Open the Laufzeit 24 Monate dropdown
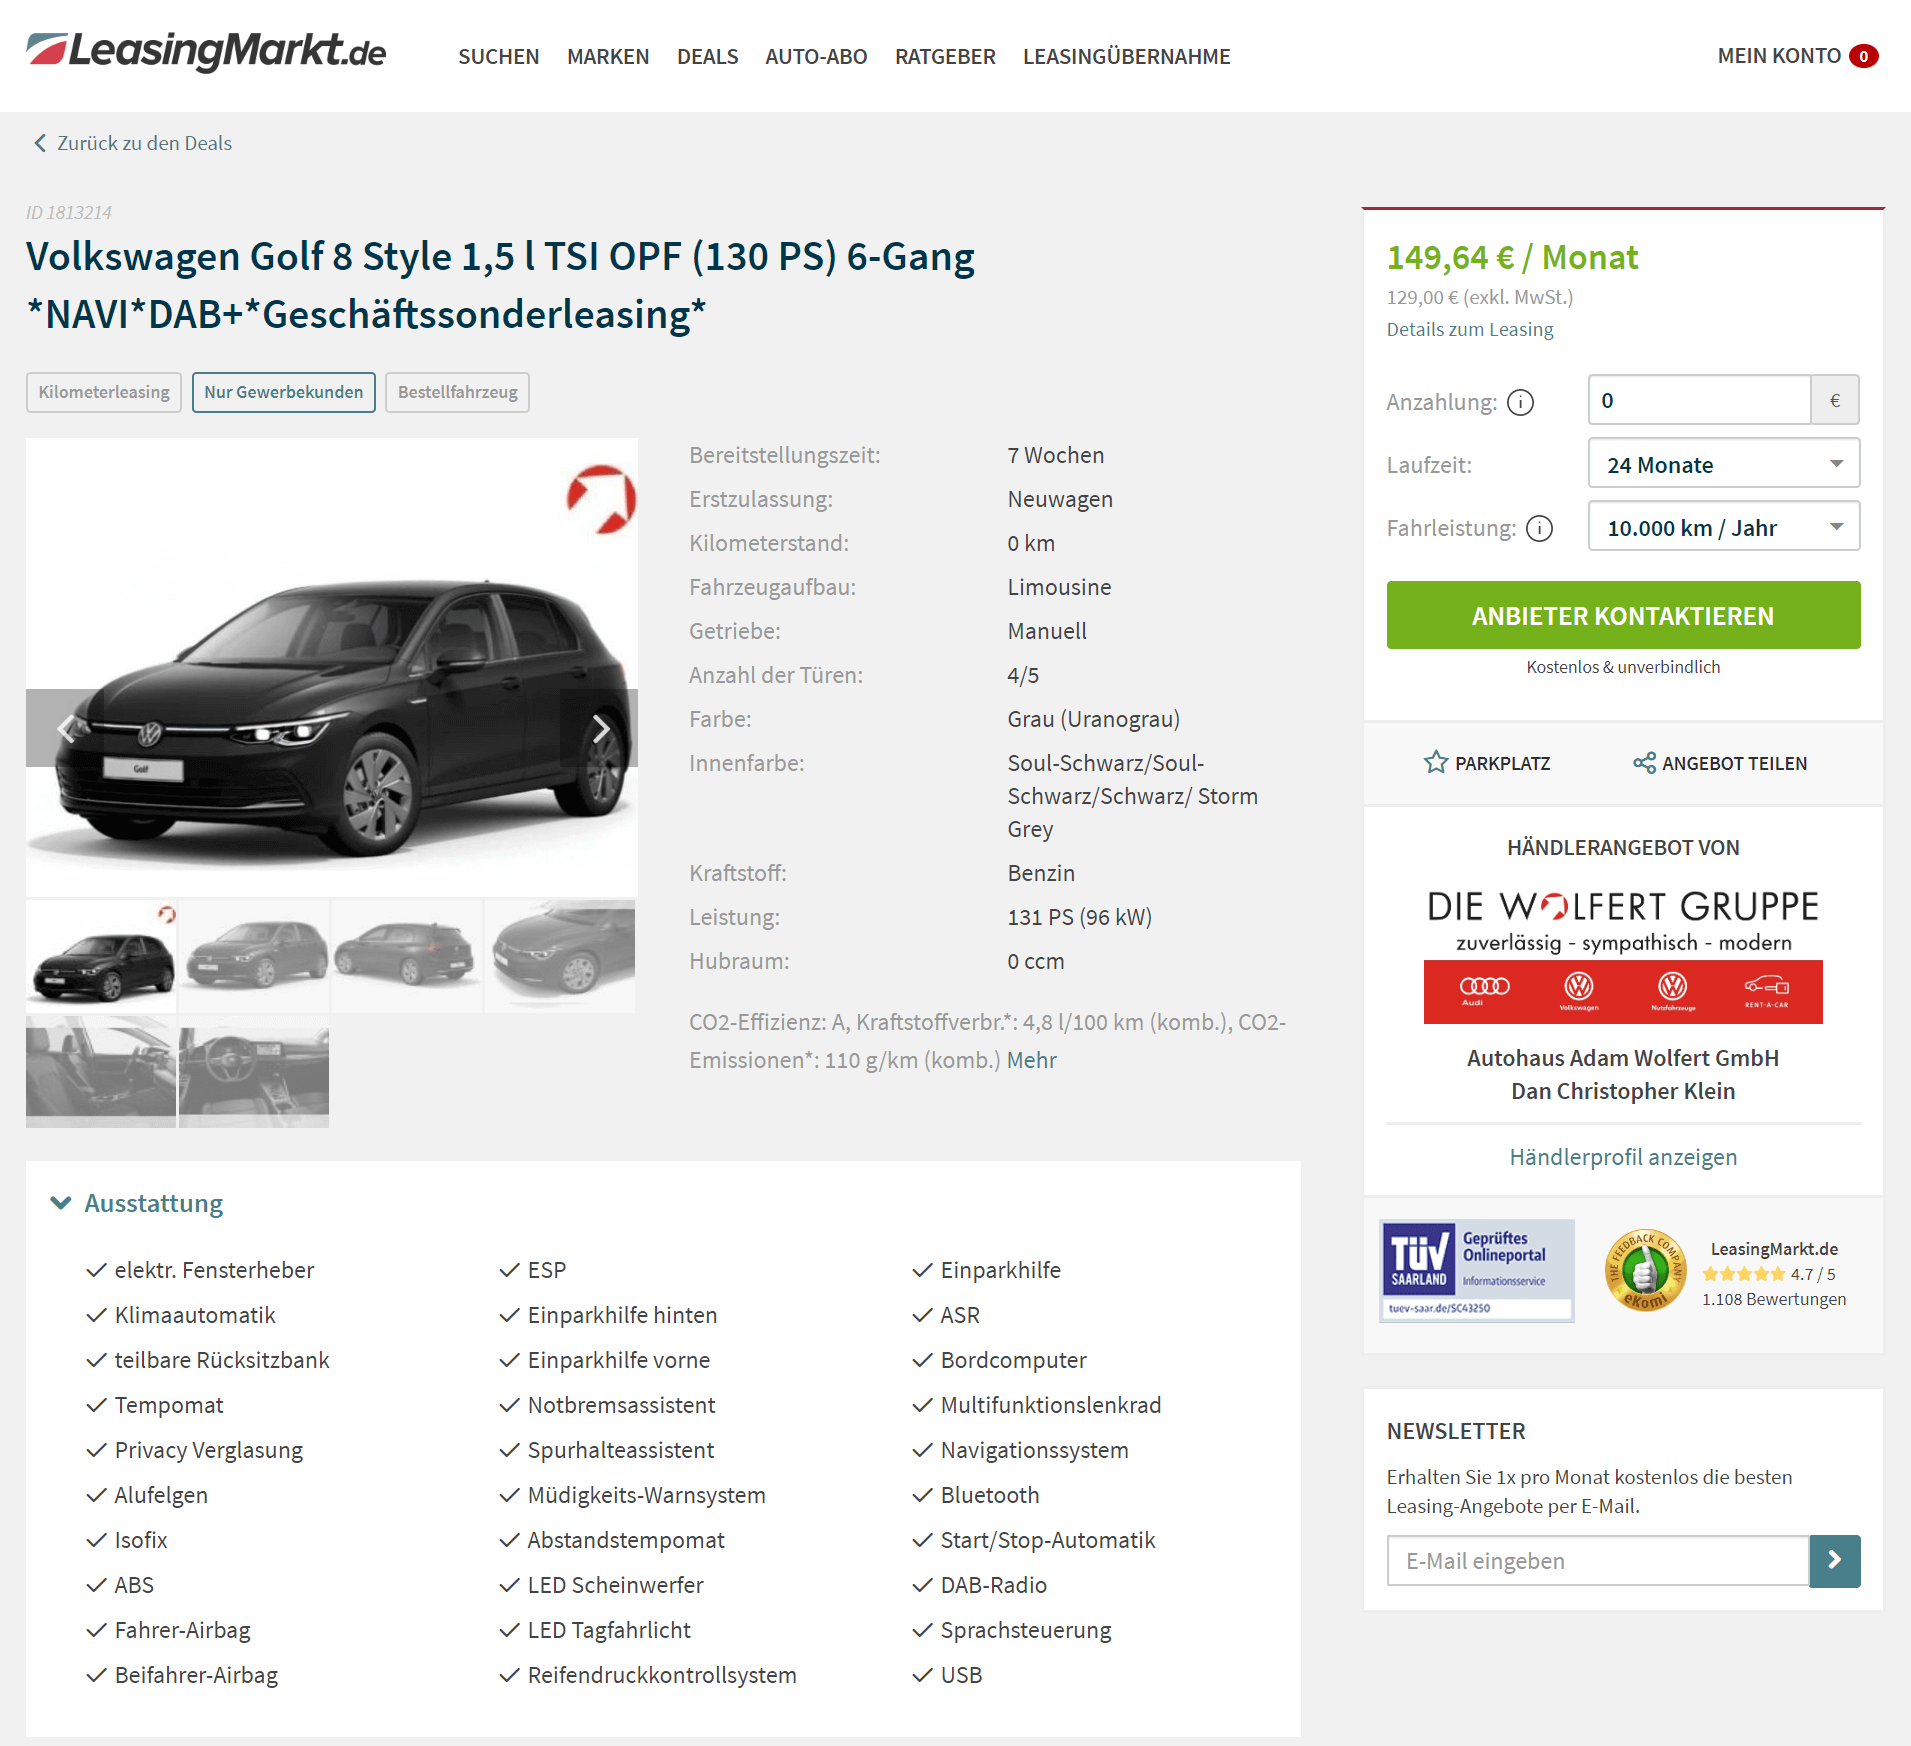The image size is (1911, 1746). (1724, 464)
